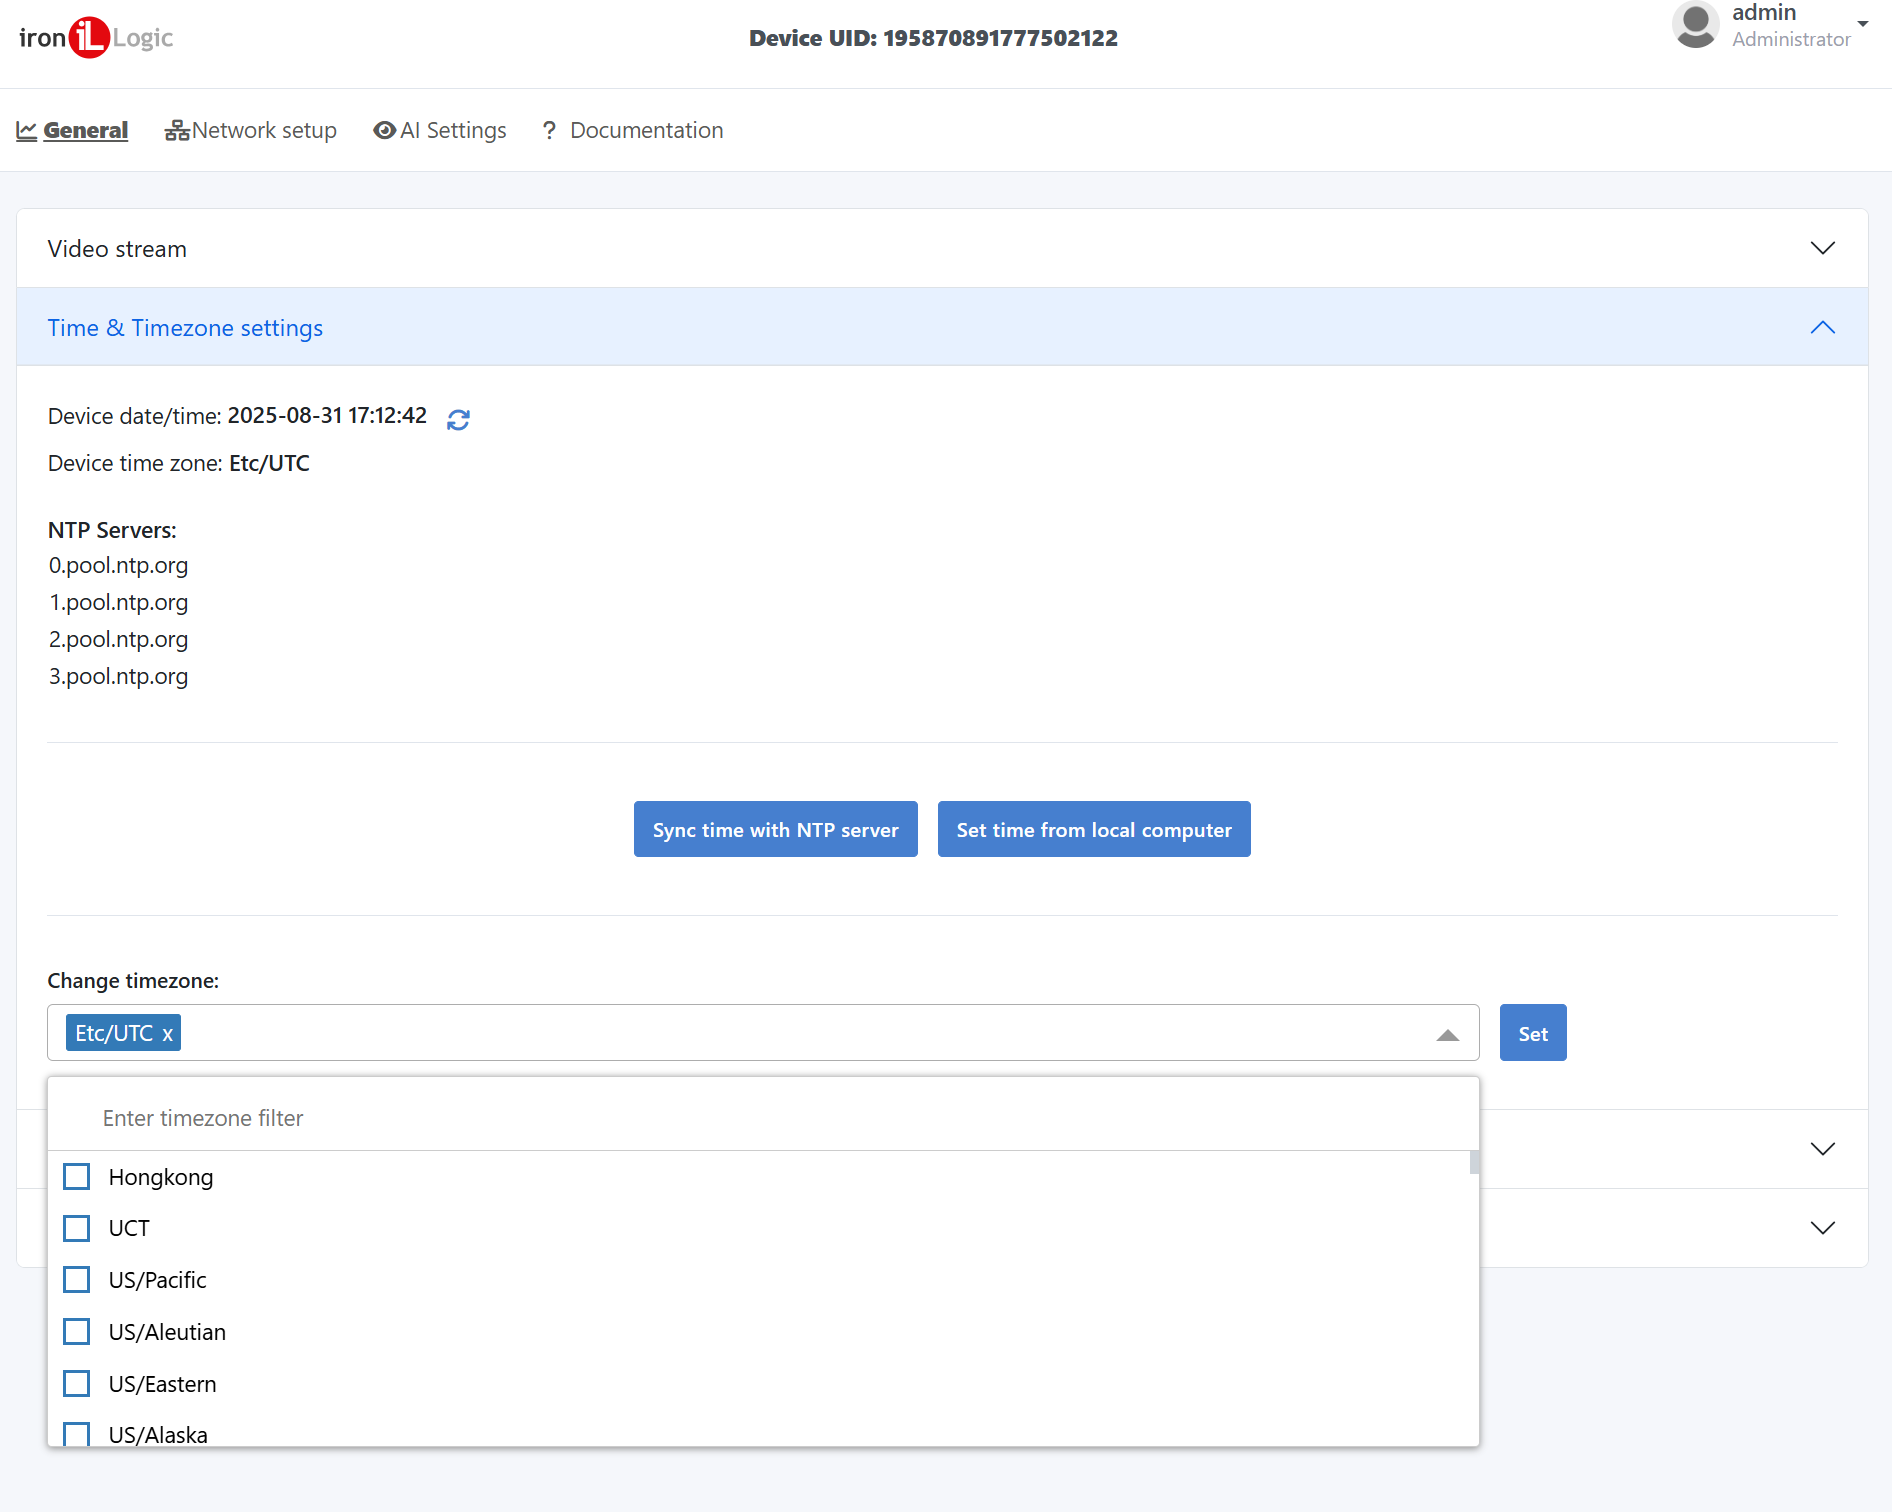This screenshot has height=1512, width=1892.
Task: Tick the UCT timezone checkbox
Action: coord(77,1228)
